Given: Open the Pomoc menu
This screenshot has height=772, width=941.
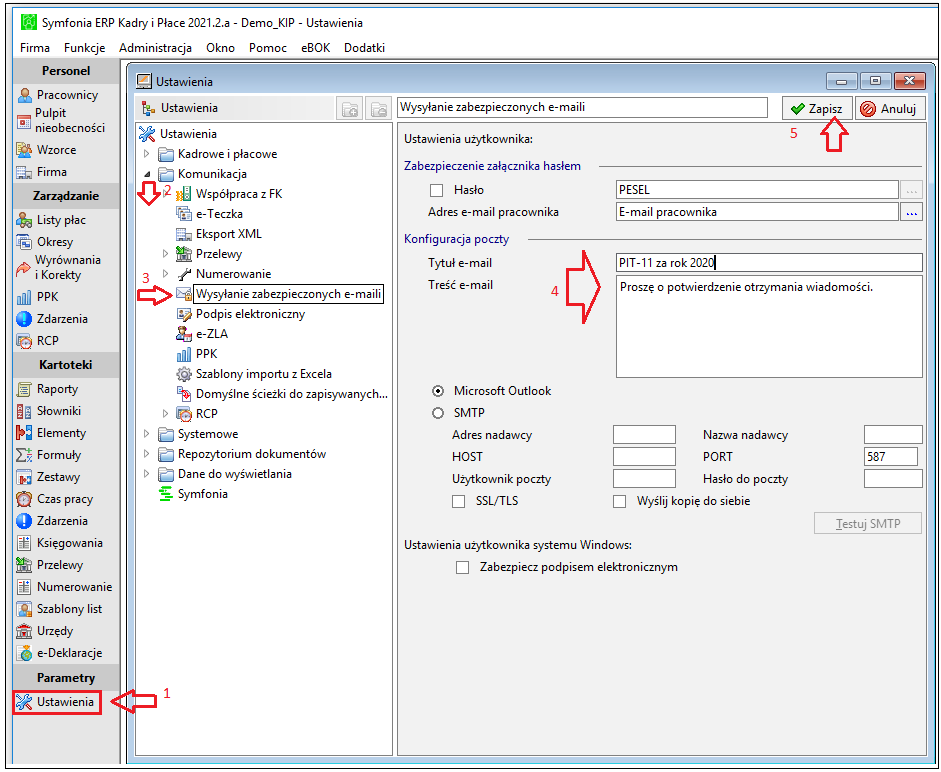Looking at the screenshot, I should tap(268, 48).
